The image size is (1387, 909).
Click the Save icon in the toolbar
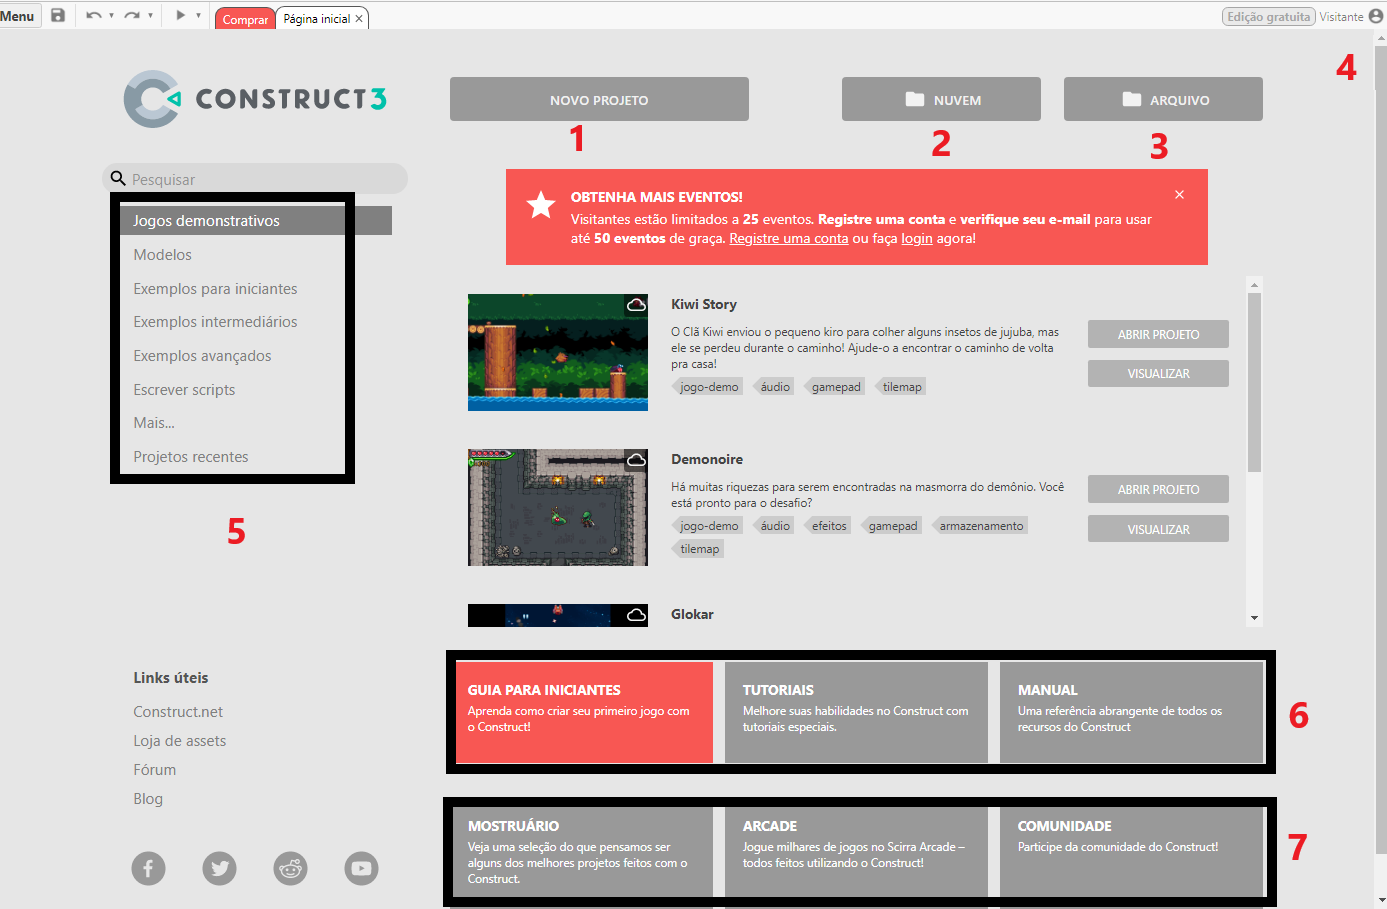[58, 15]
